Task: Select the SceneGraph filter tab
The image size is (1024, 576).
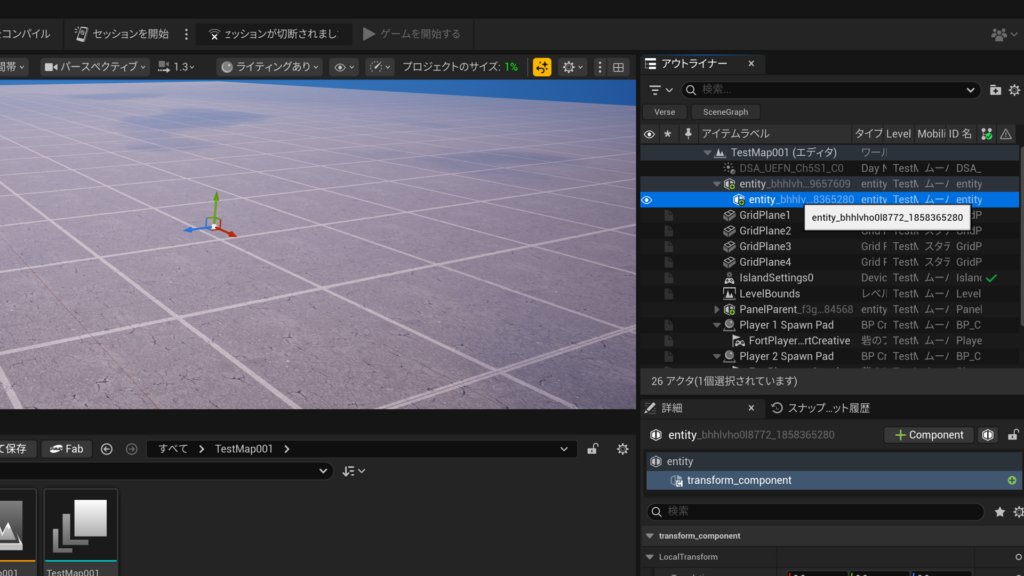Action: click(725, 112)
